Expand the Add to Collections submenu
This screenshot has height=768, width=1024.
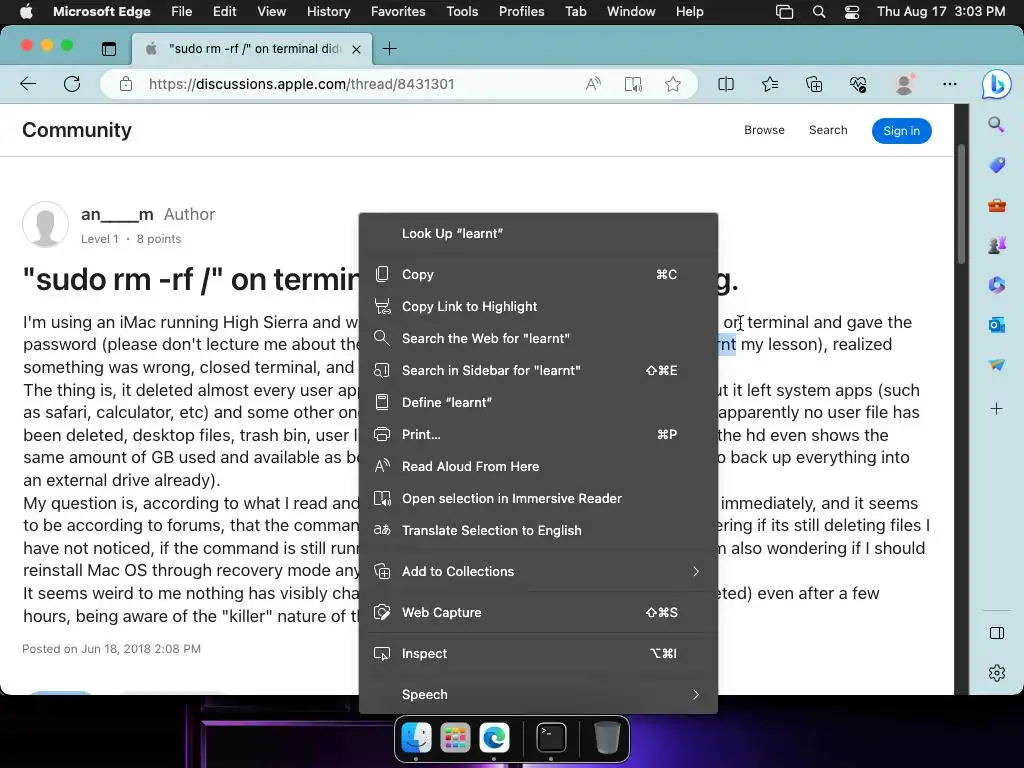(538, 572)
